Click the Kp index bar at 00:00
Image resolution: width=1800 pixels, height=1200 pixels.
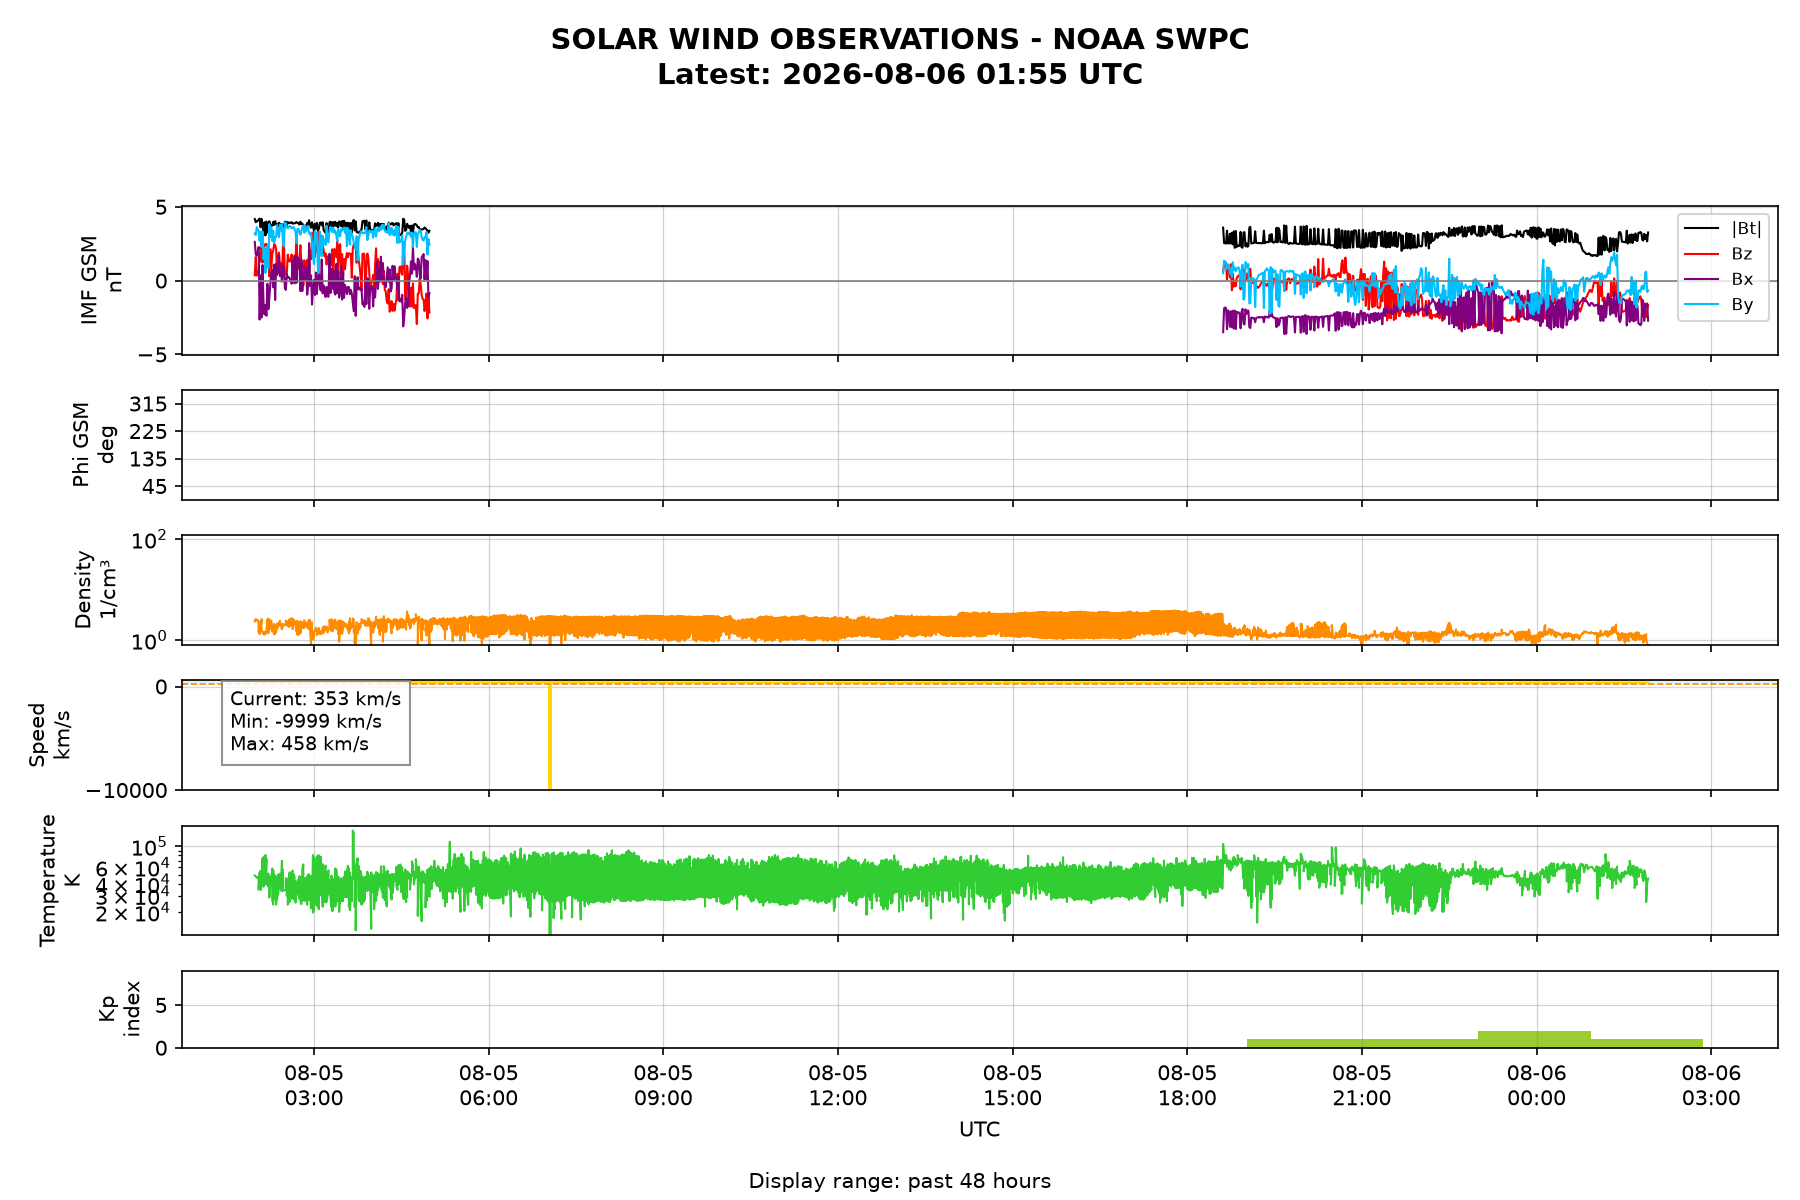coord(1534,1039)
